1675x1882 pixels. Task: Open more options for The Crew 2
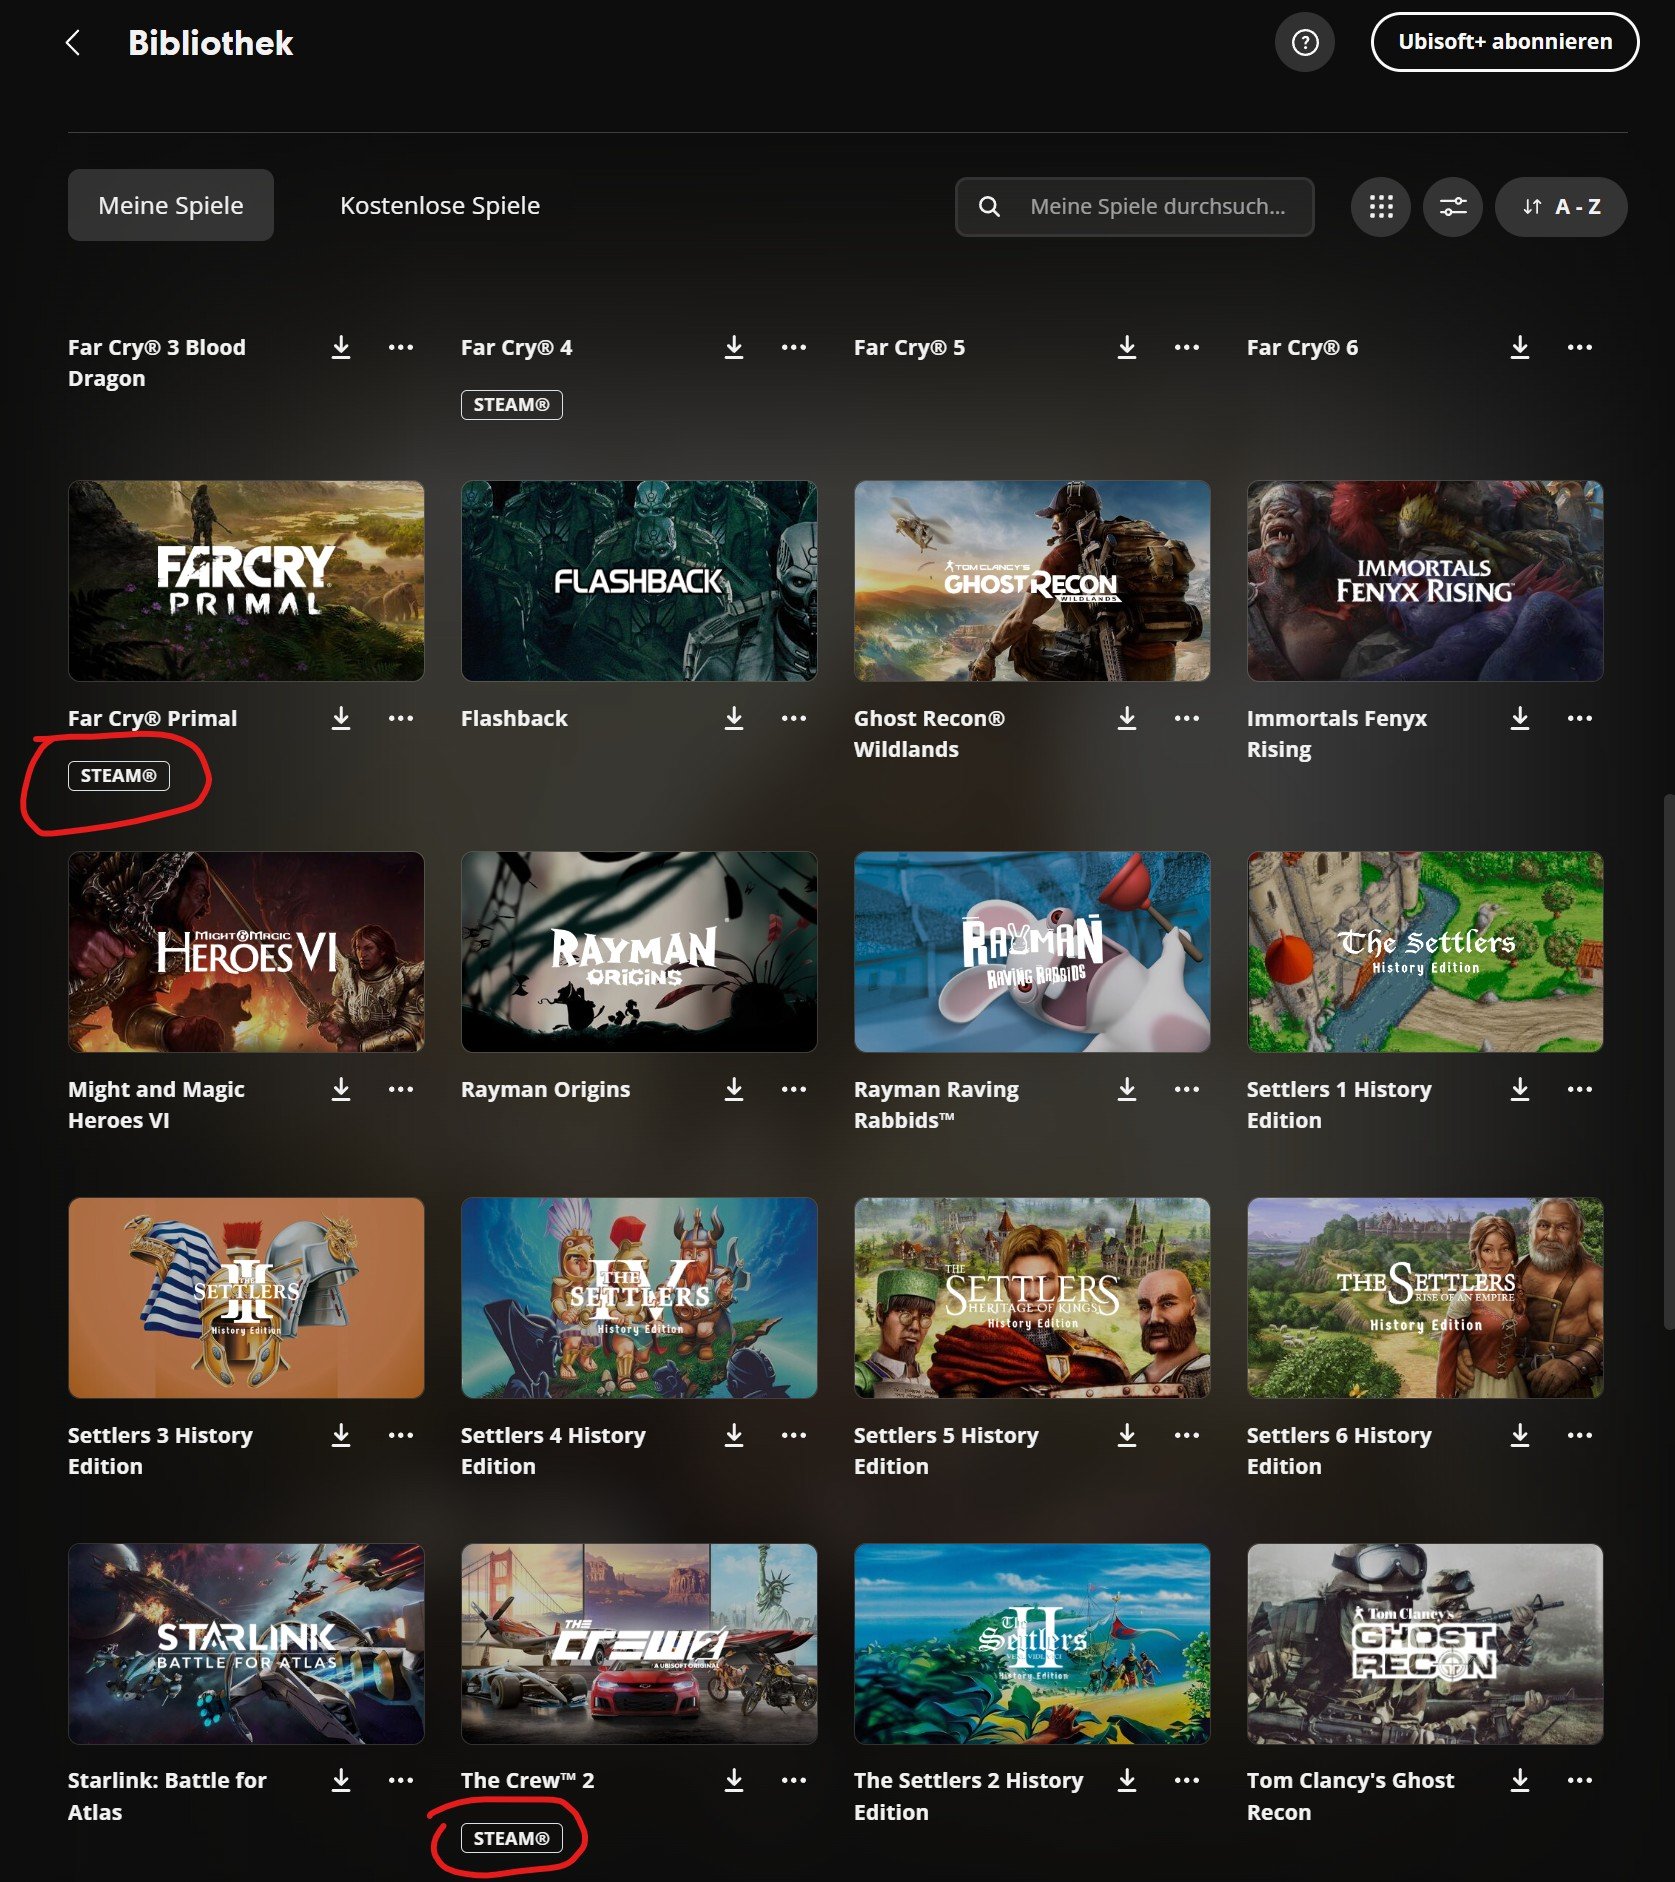click(x=794, y=1780)
